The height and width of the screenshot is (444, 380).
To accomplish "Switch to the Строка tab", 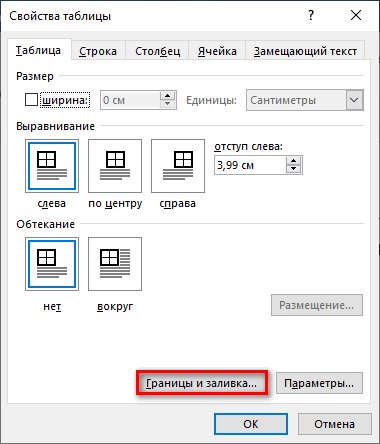I will click(x=98, y=51).
